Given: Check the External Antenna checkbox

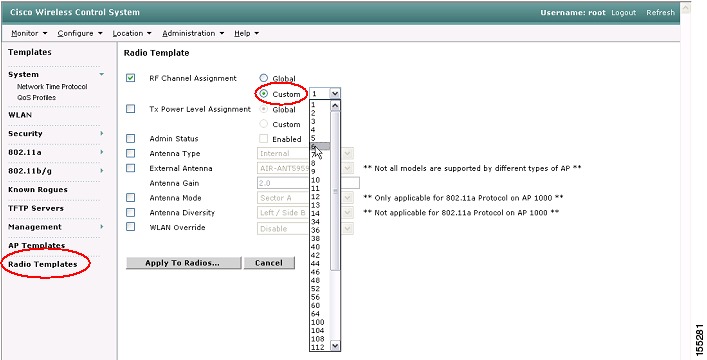Looking at the screenshot, I should coord(130,168).
